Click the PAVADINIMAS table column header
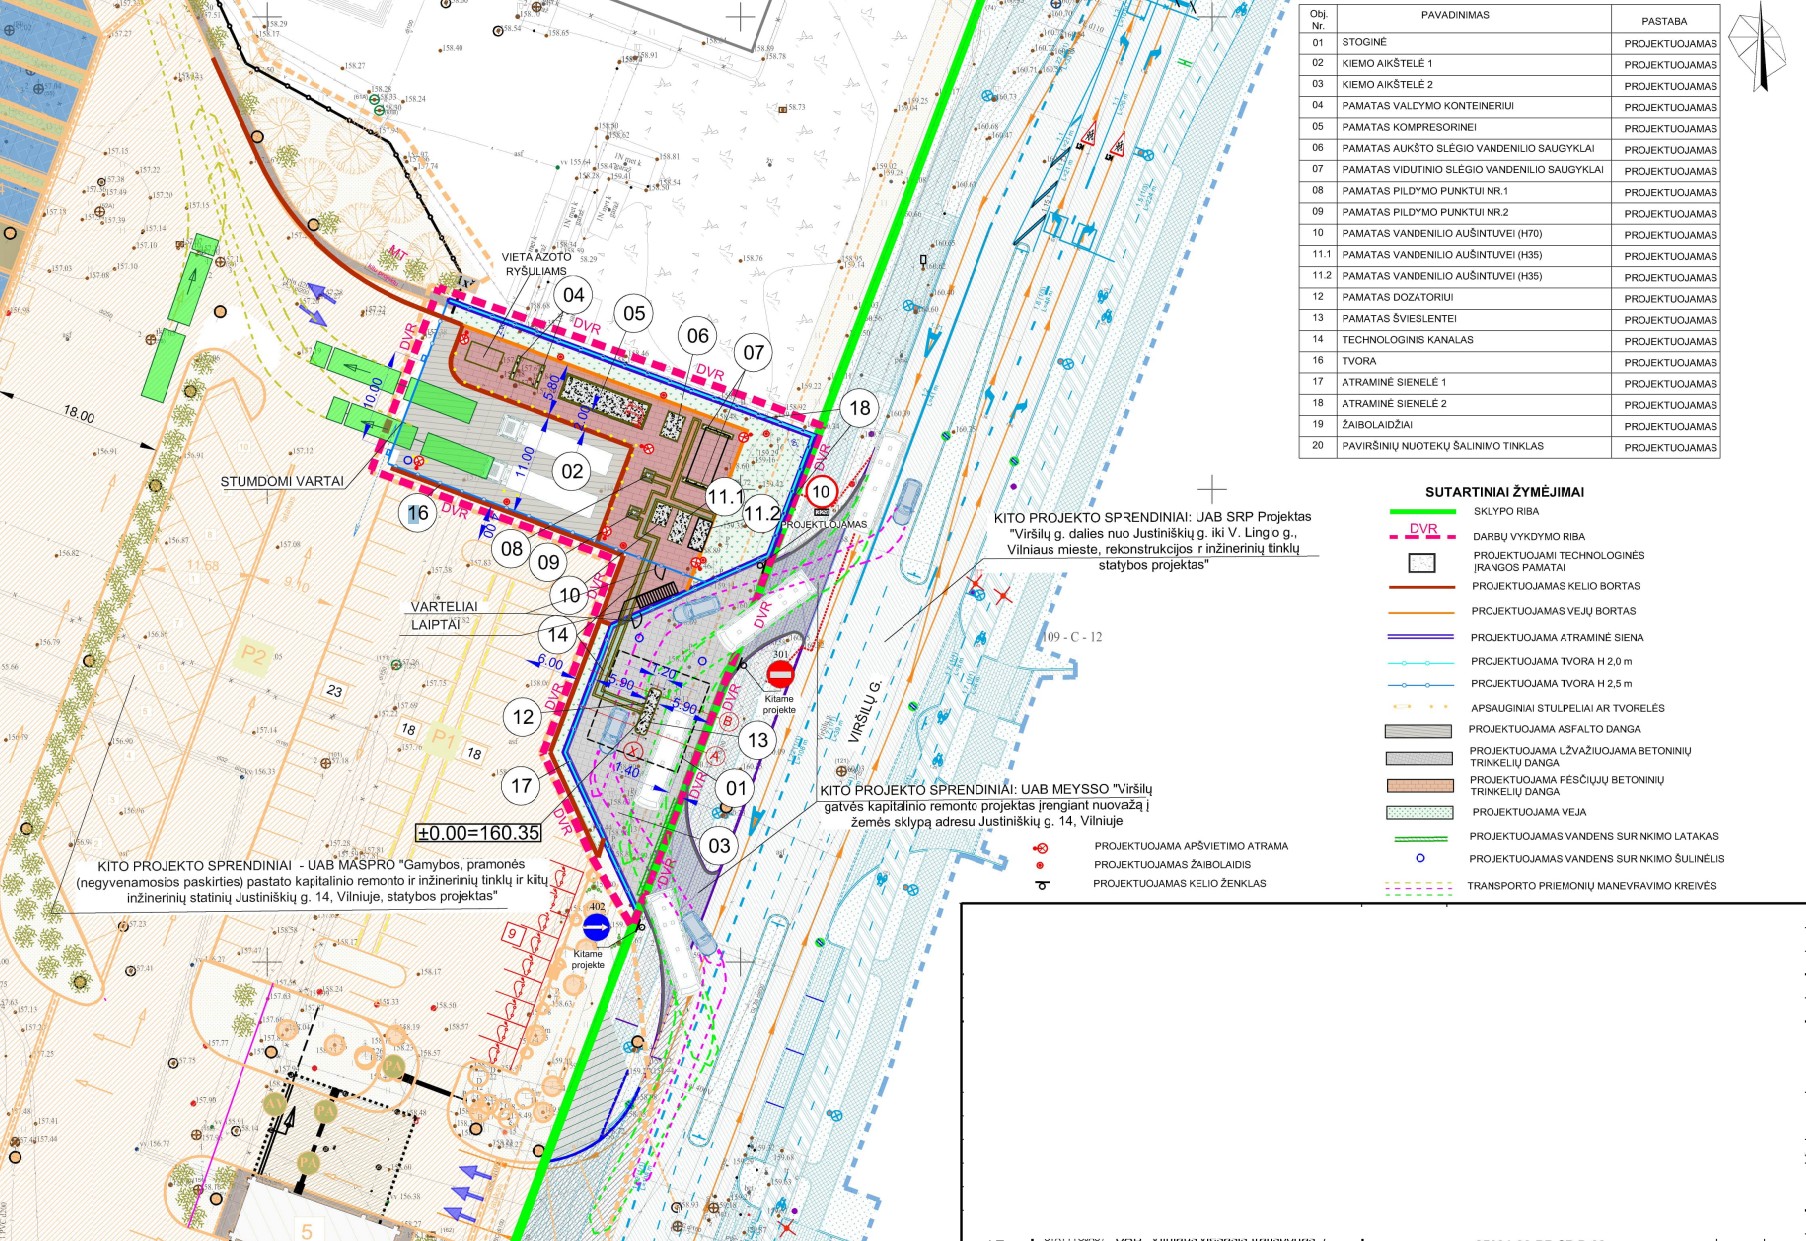 coord(1455,16)
